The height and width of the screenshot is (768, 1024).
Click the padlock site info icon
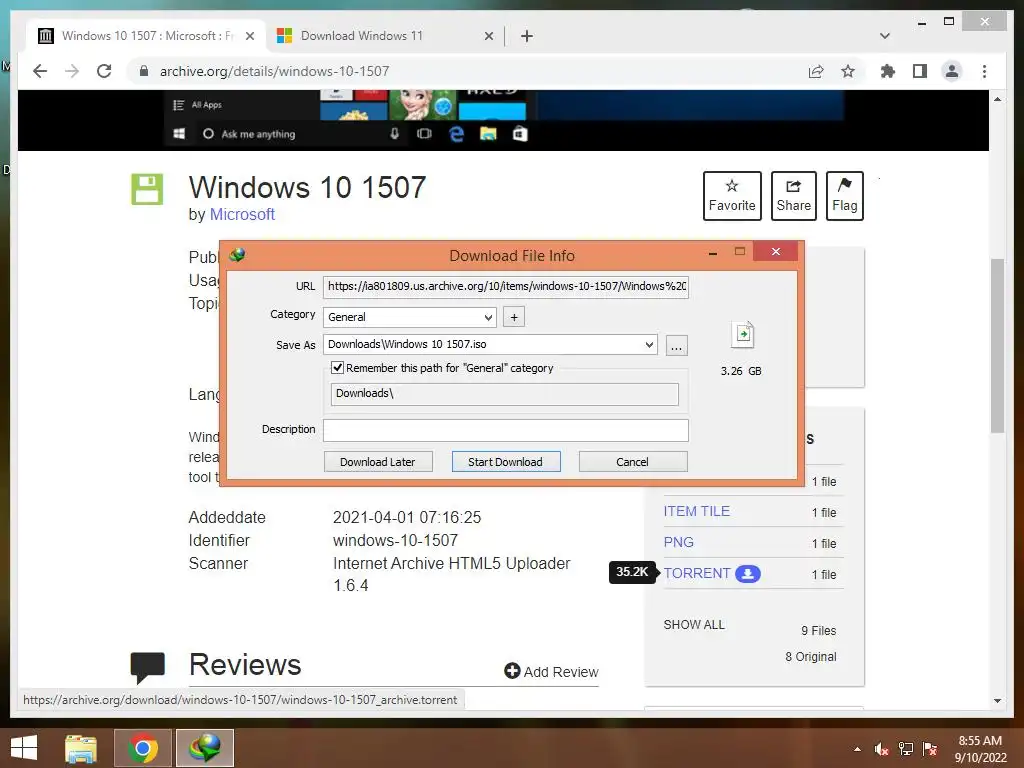(x=144, y=71)
